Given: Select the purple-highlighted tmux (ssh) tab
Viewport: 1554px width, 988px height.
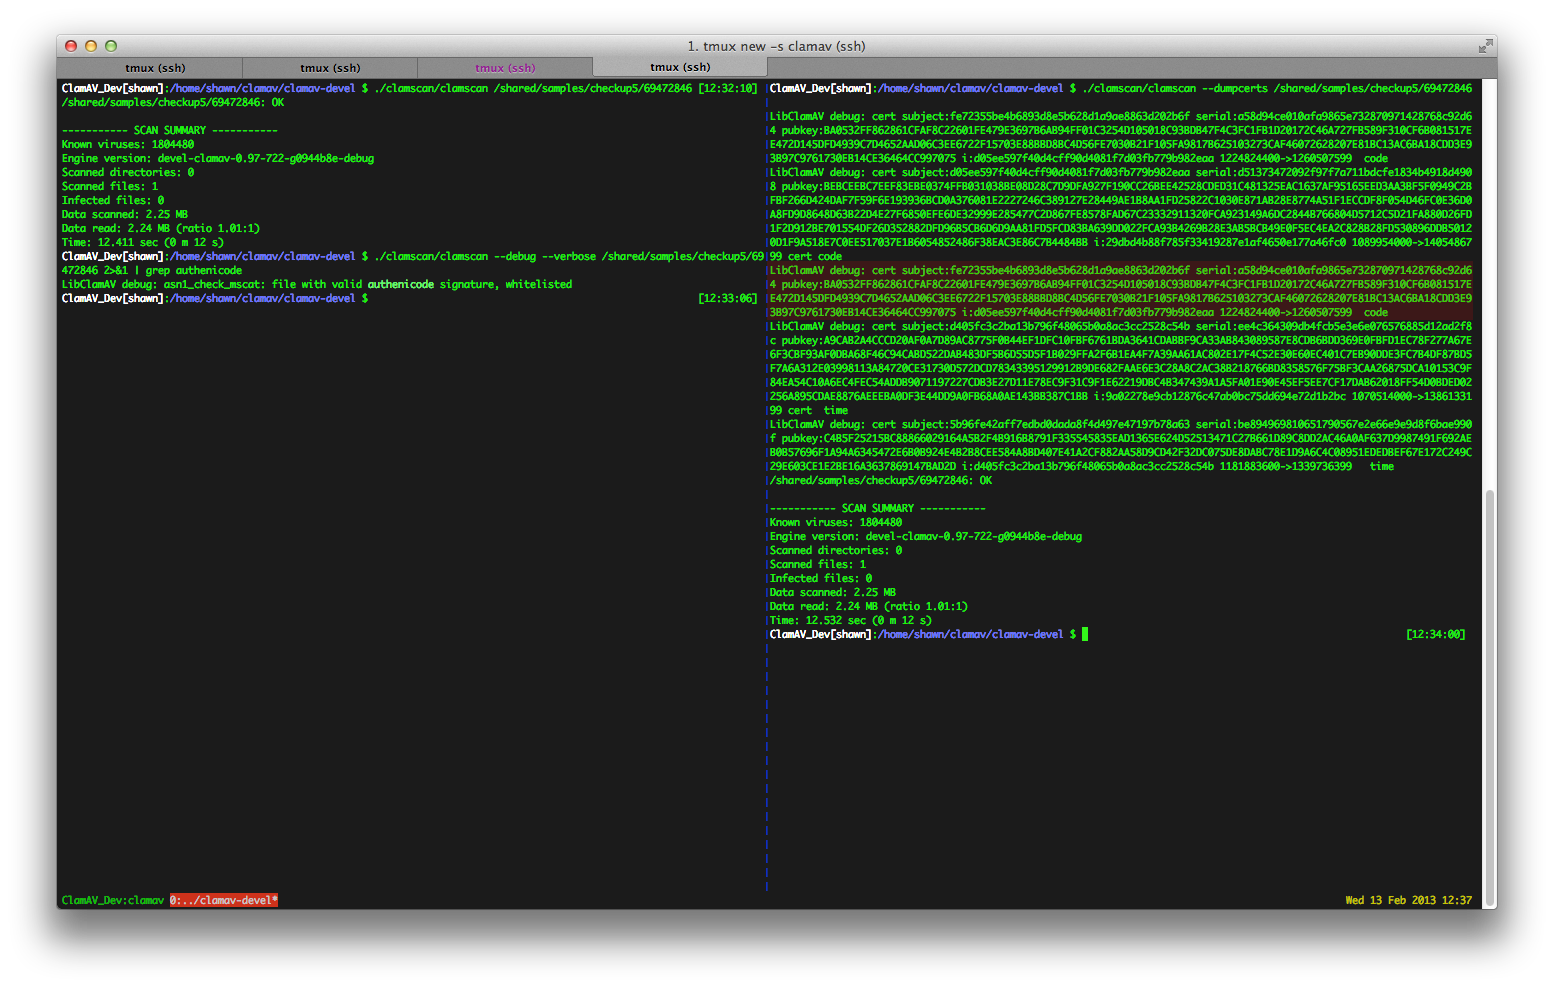Looking at the screenshot, I should pyautogui.click(x=505, y=68).
